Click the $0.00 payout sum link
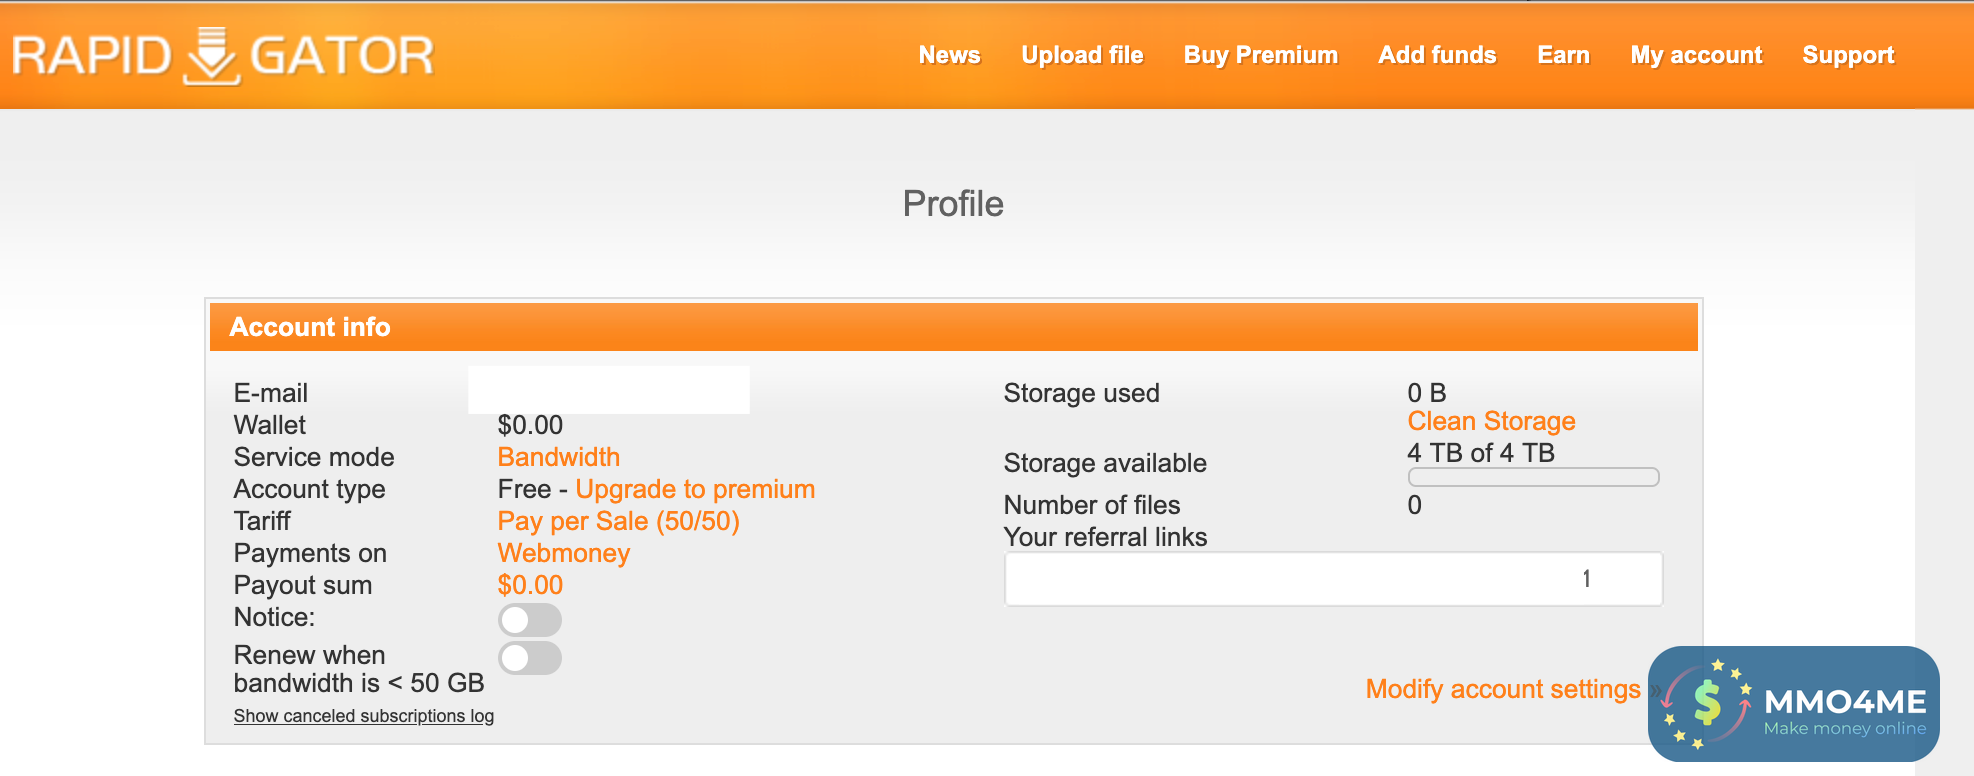This screenshot has width=1974, height=776. pyautogui.click(x=530, y=585)
